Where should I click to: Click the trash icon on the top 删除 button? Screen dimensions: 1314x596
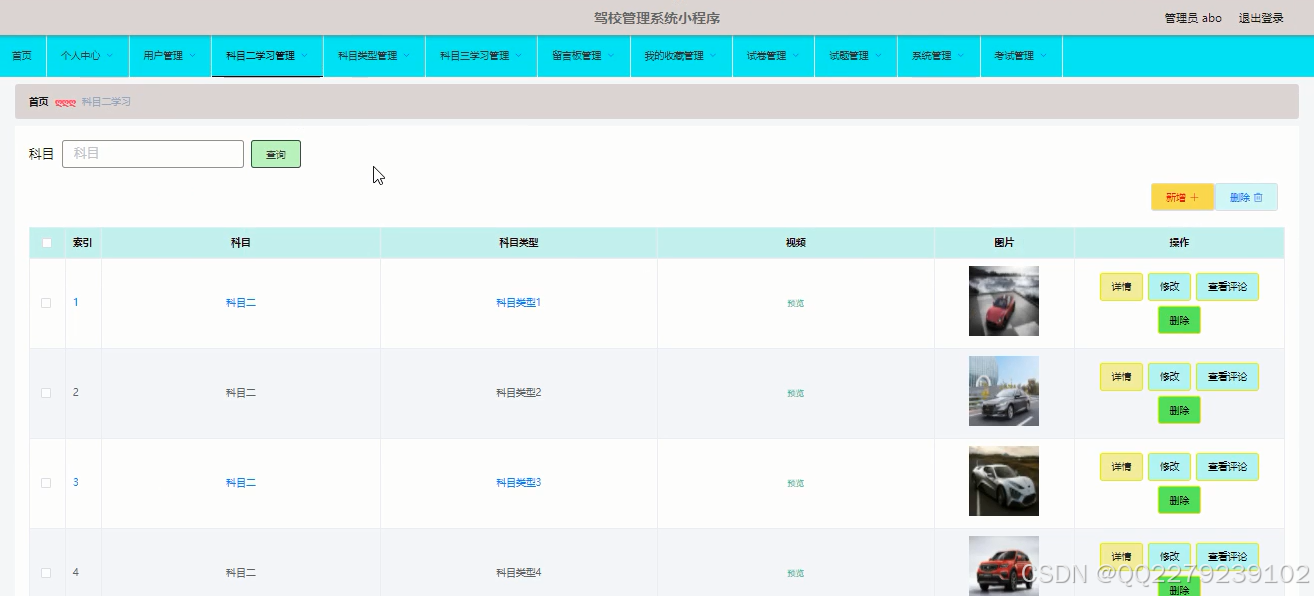coord(1260,197)
